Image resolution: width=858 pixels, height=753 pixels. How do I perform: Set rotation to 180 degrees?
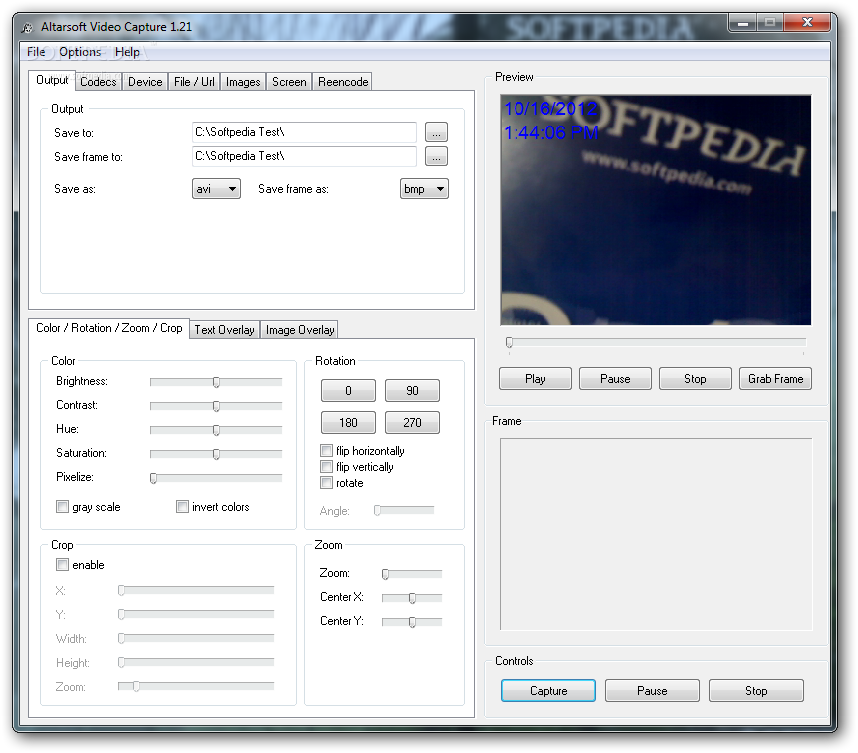click(x=349, y=422)
